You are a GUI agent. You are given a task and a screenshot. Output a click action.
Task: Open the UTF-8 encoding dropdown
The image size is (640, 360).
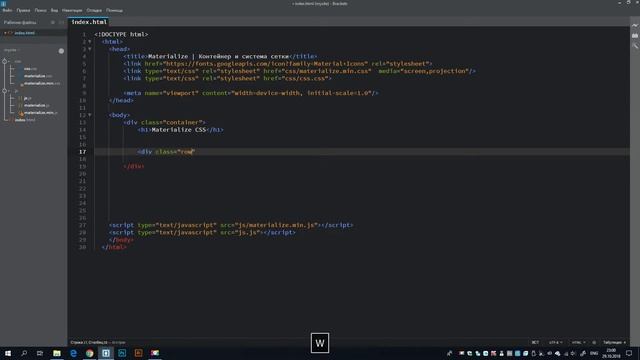pos(555,342)
